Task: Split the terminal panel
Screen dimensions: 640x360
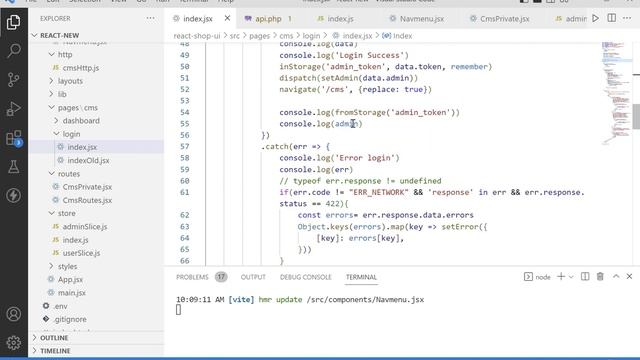Action: coord(585,277)
